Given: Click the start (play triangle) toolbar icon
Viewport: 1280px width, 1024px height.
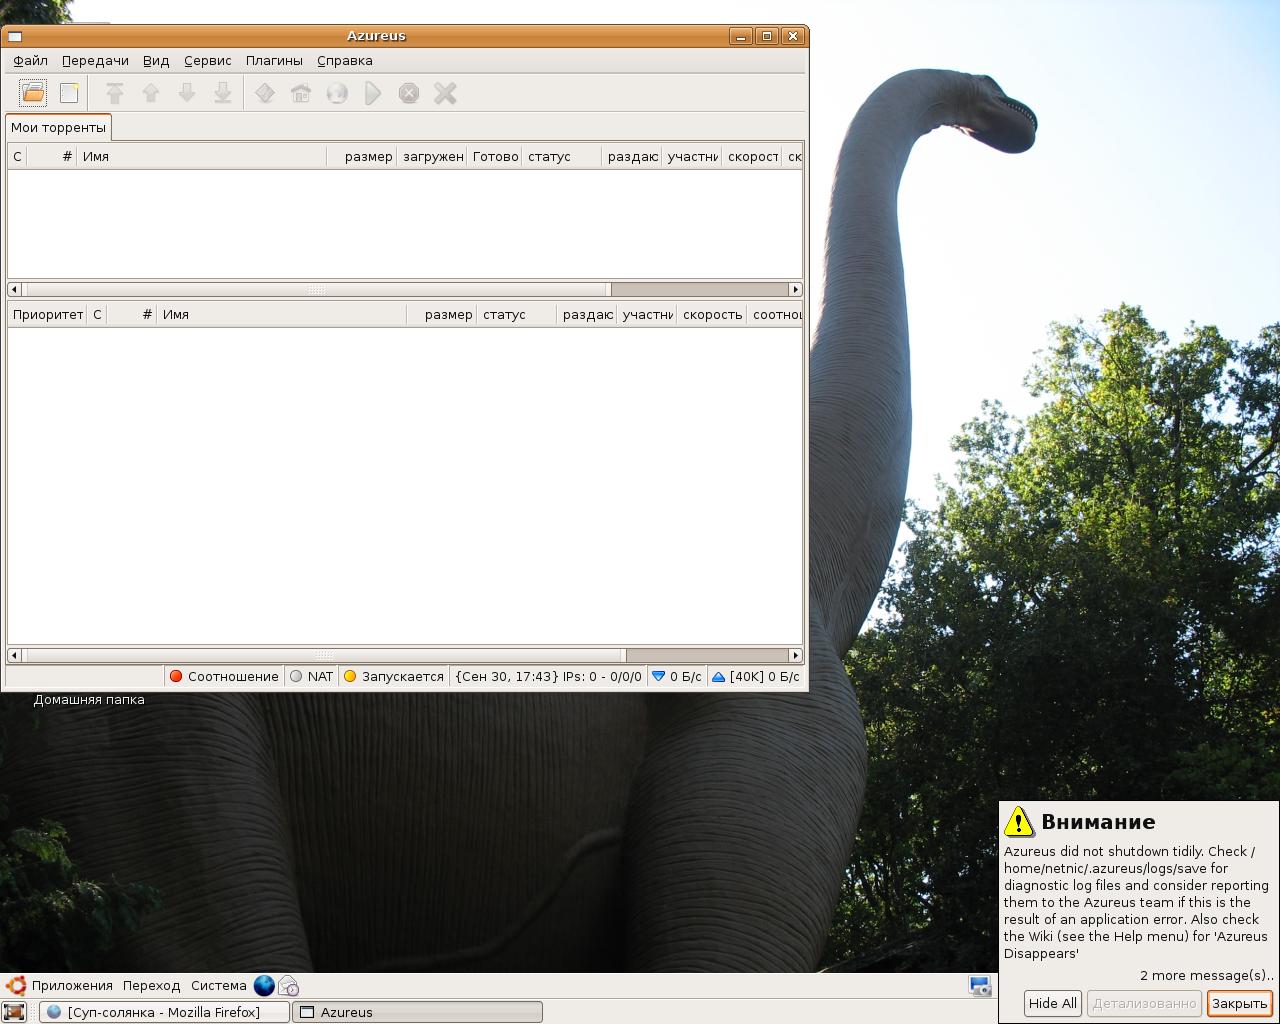Looking at the screenshot, I should pyautogui.click(x=373, y=93).
